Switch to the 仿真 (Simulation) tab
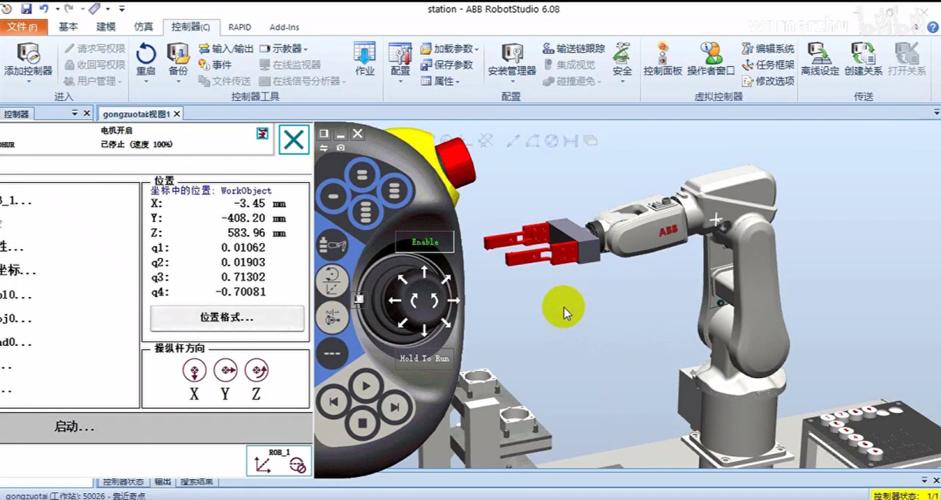 tap(143, 27)
